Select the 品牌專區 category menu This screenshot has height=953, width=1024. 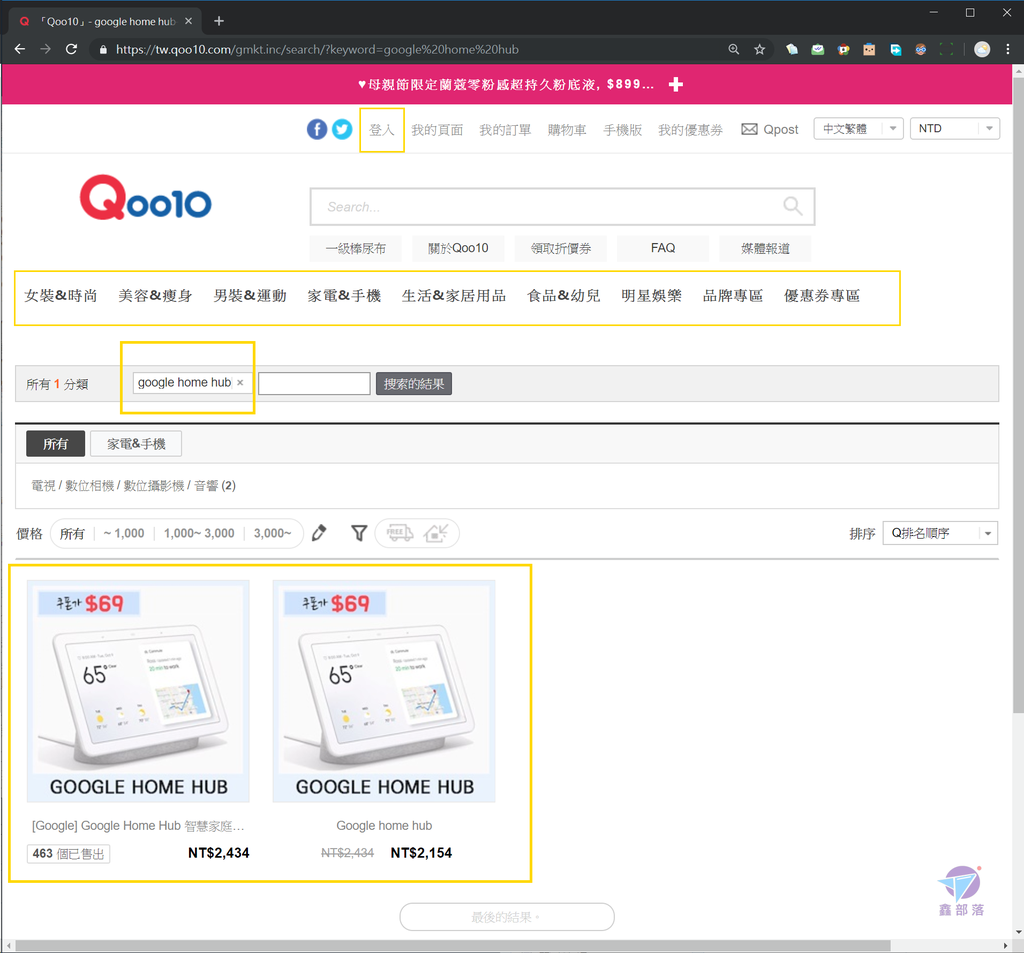733,296
